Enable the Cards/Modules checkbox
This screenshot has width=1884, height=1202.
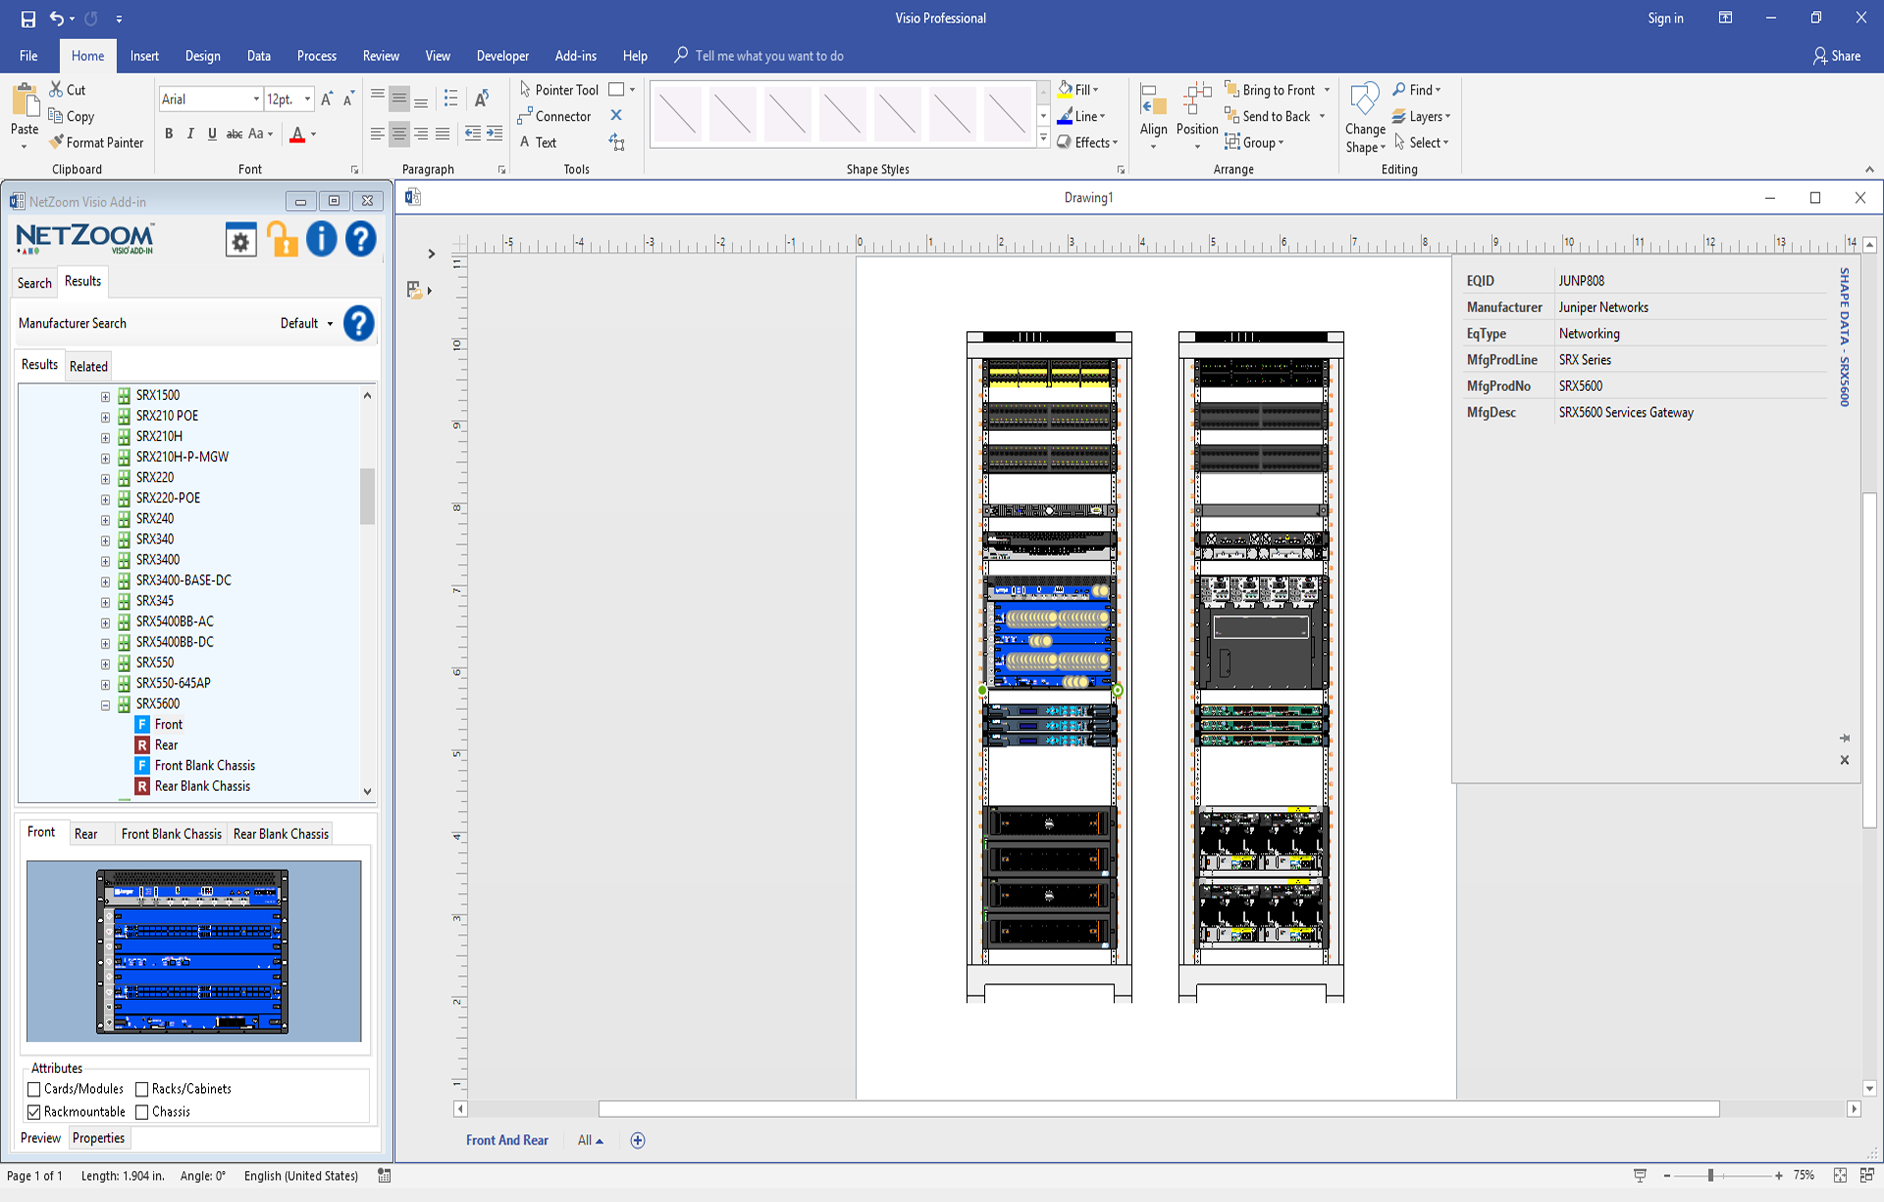click(34, 1089)
